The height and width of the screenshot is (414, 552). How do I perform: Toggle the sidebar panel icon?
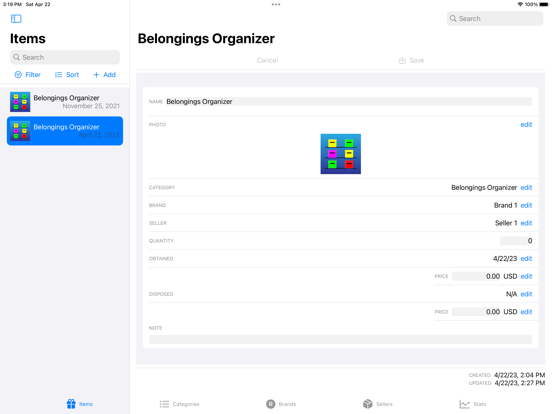(16, 19)
